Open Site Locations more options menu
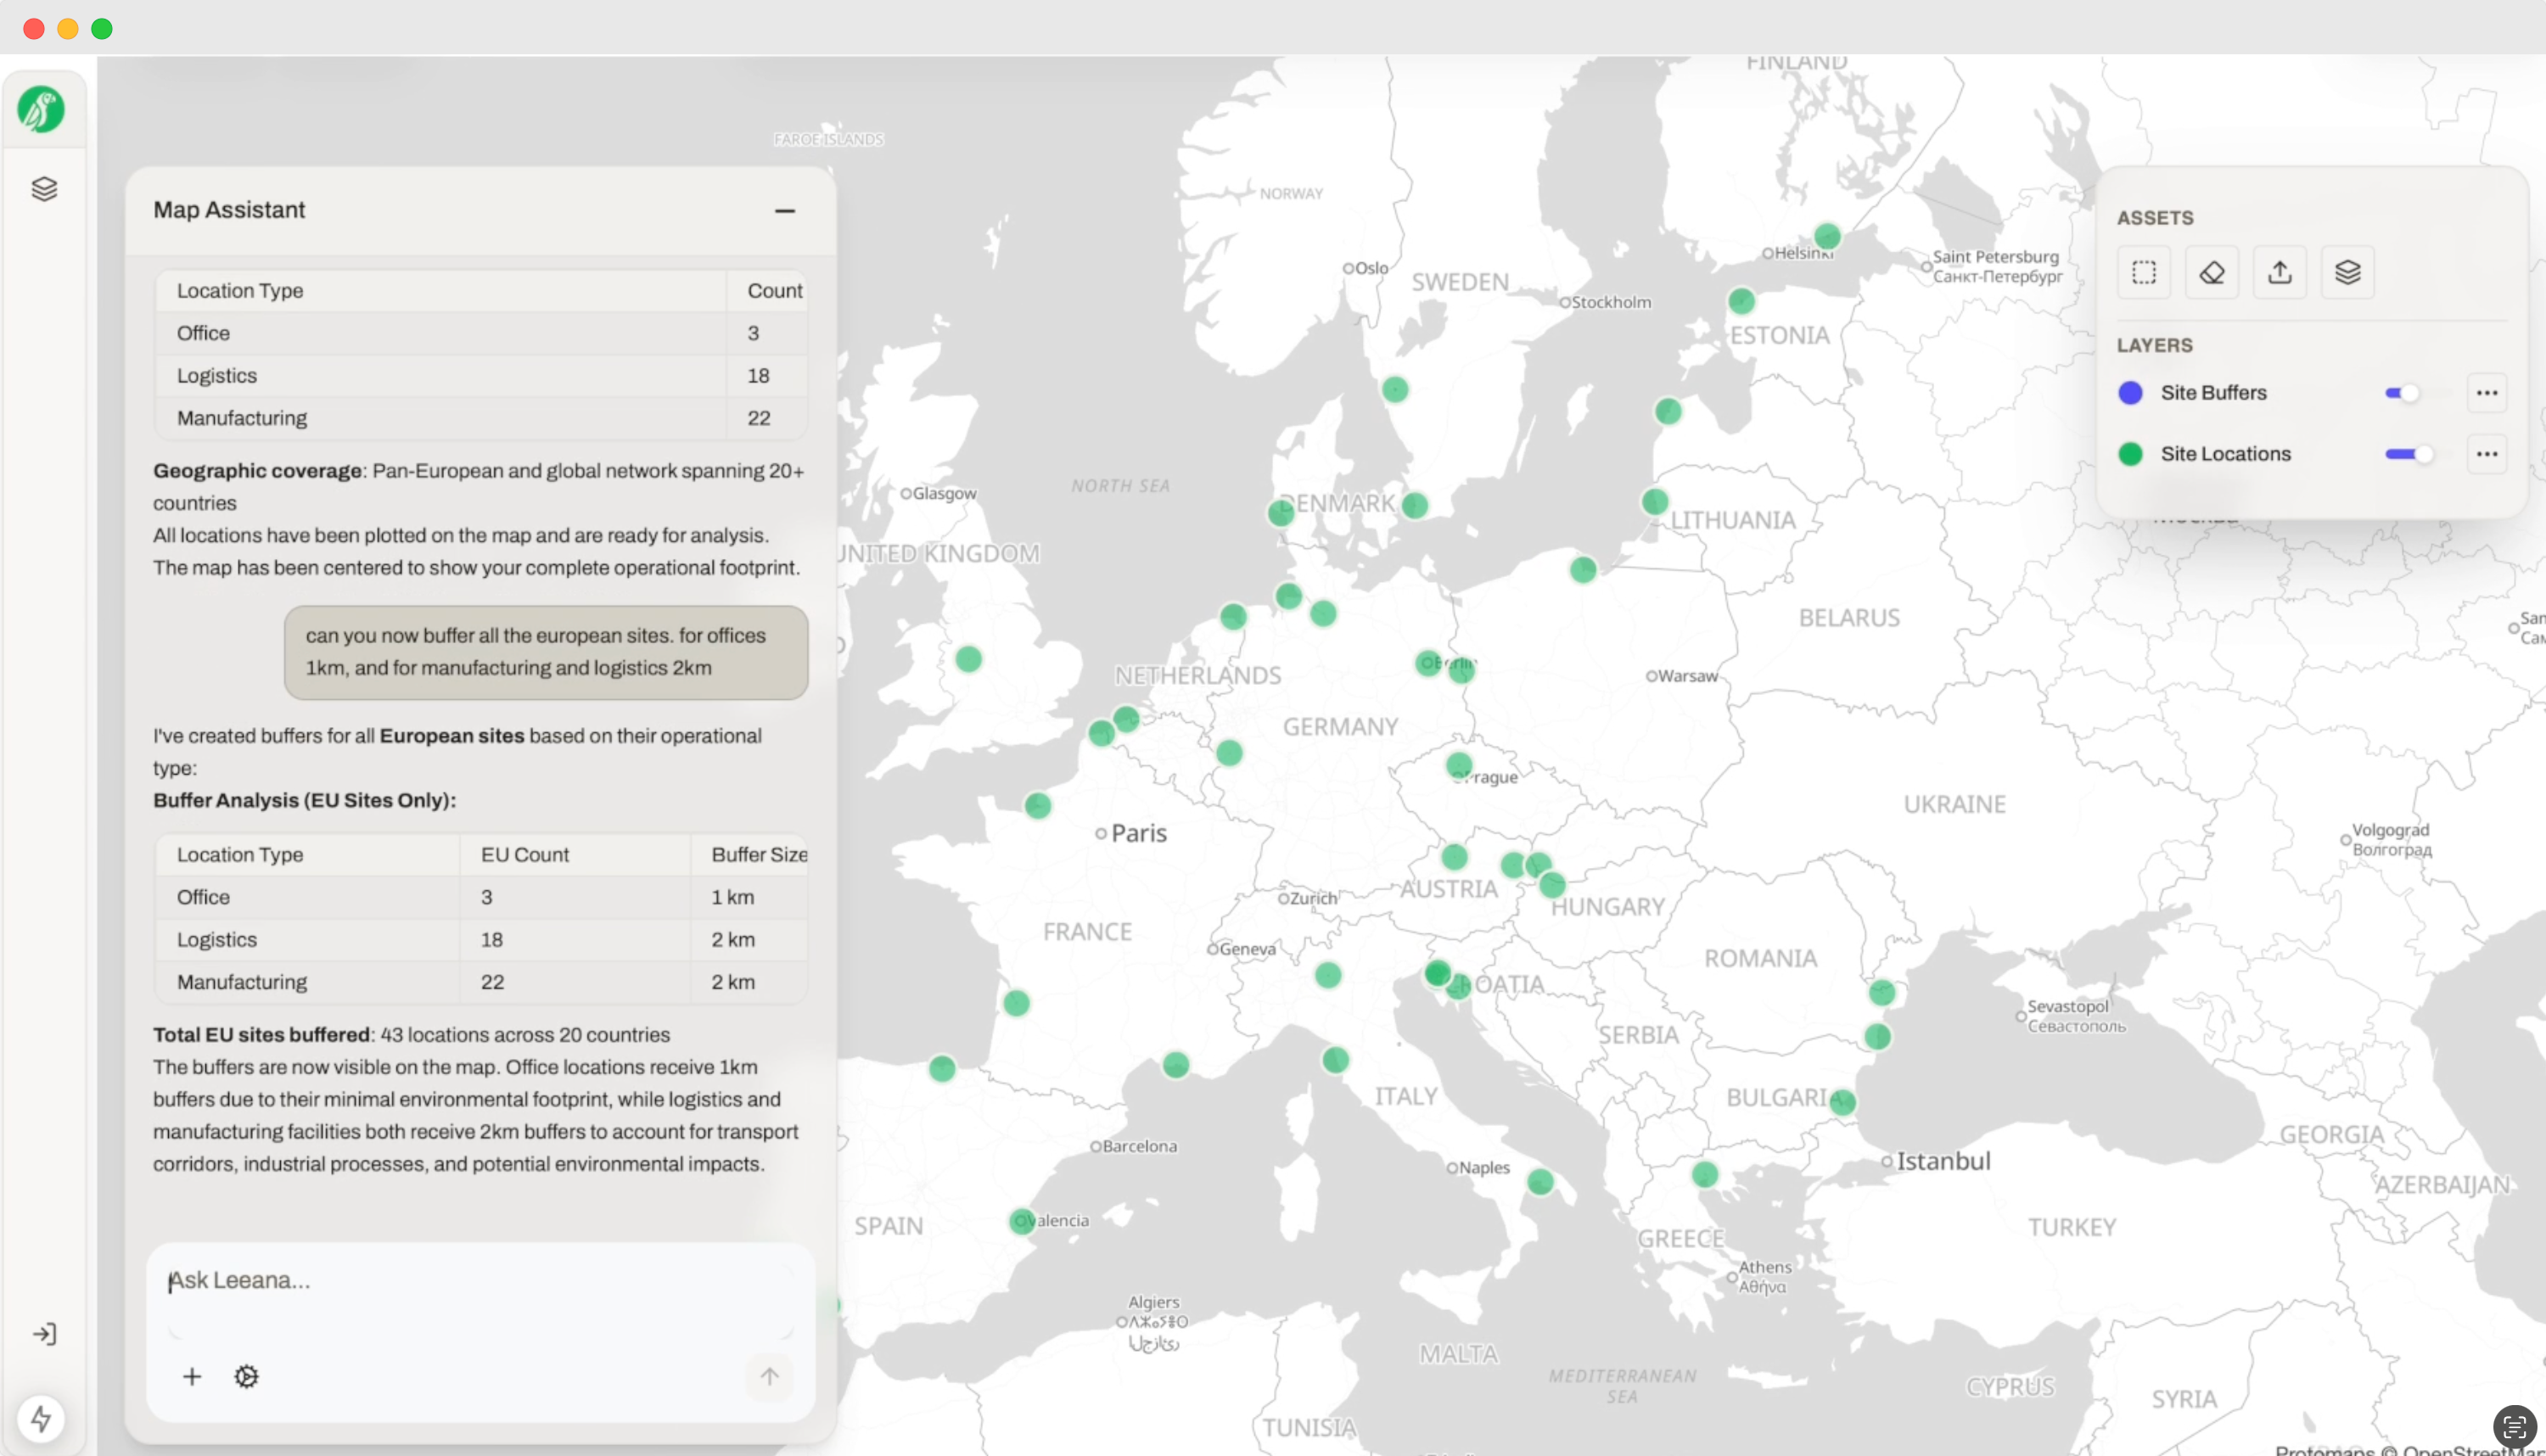This screenshot has width=2546, height=1456. 2487,454
